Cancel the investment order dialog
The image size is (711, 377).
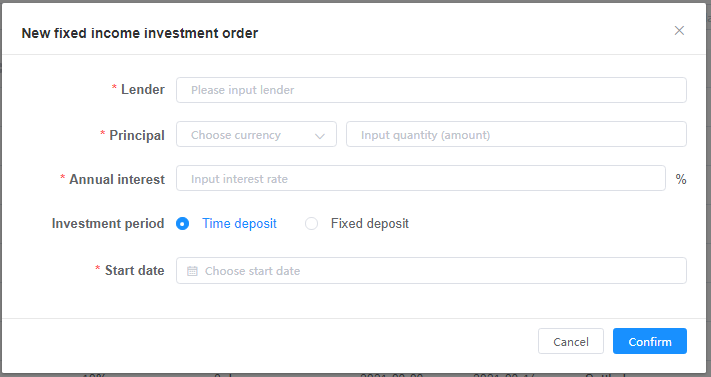570,341
